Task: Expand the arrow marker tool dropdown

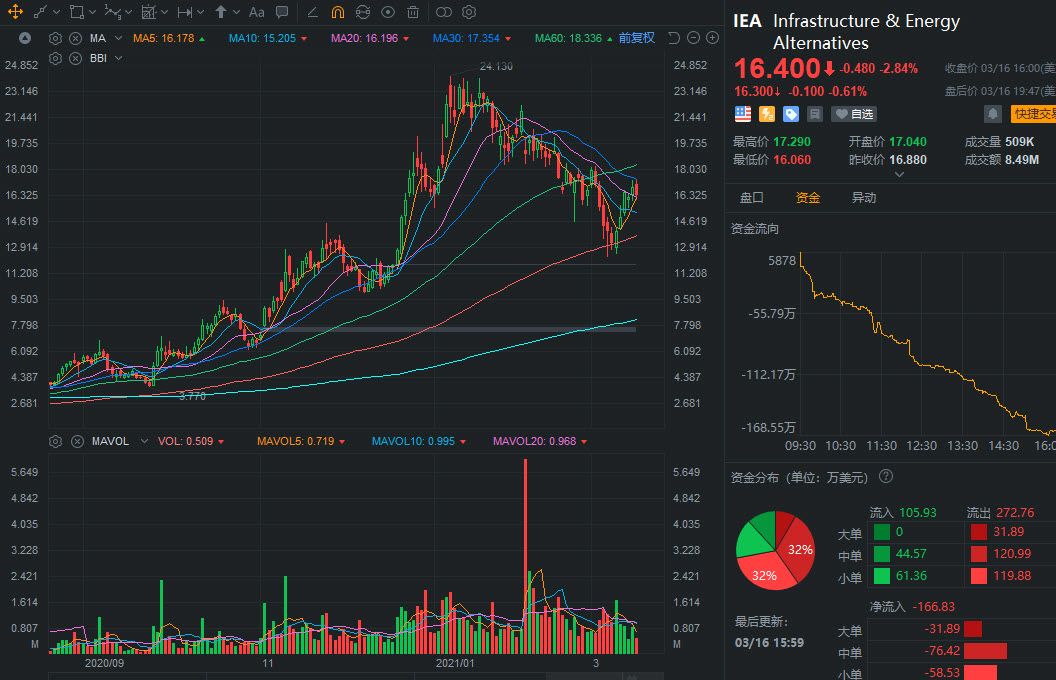Action: [236, 12]
